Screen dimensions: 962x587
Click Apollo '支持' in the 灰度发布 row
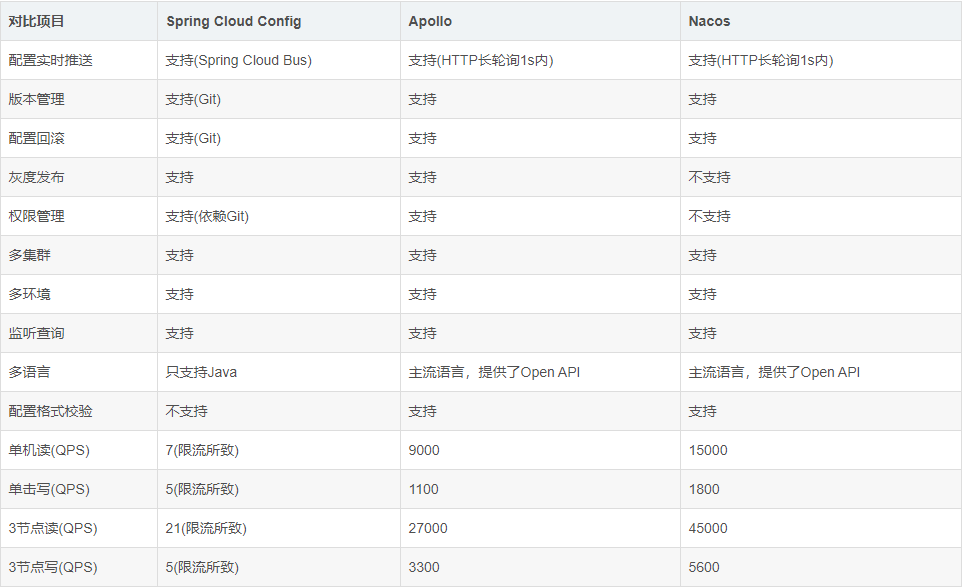click(x=423, y=177)
